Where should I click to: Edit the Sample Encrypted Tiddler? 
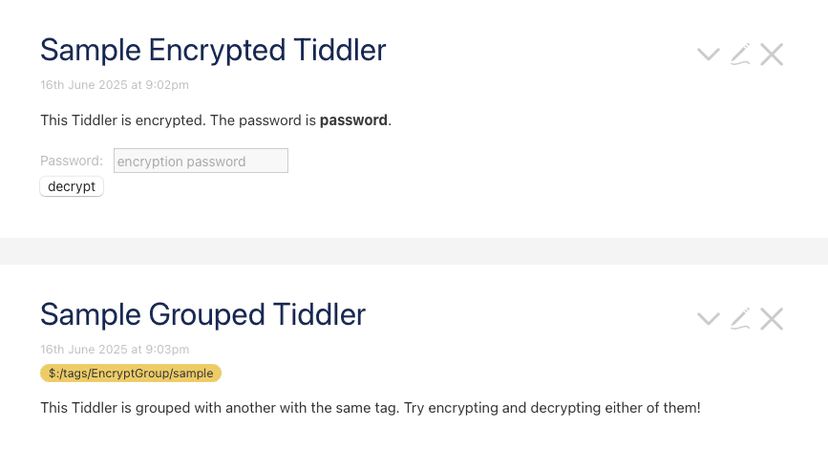[740, 55]
